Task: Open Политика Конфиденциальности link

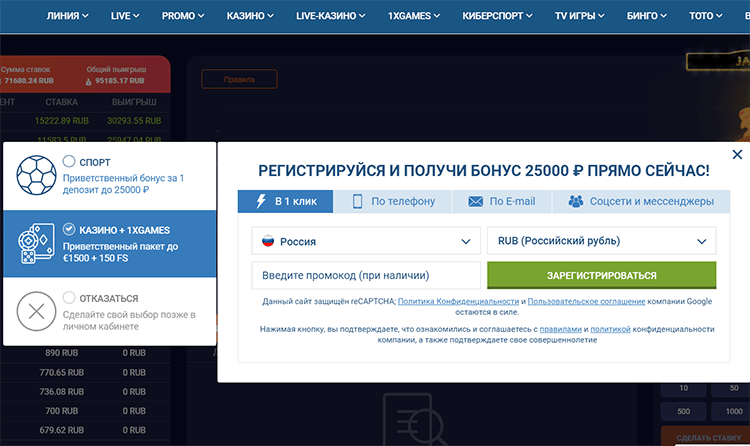Action: tap(458, 301)
